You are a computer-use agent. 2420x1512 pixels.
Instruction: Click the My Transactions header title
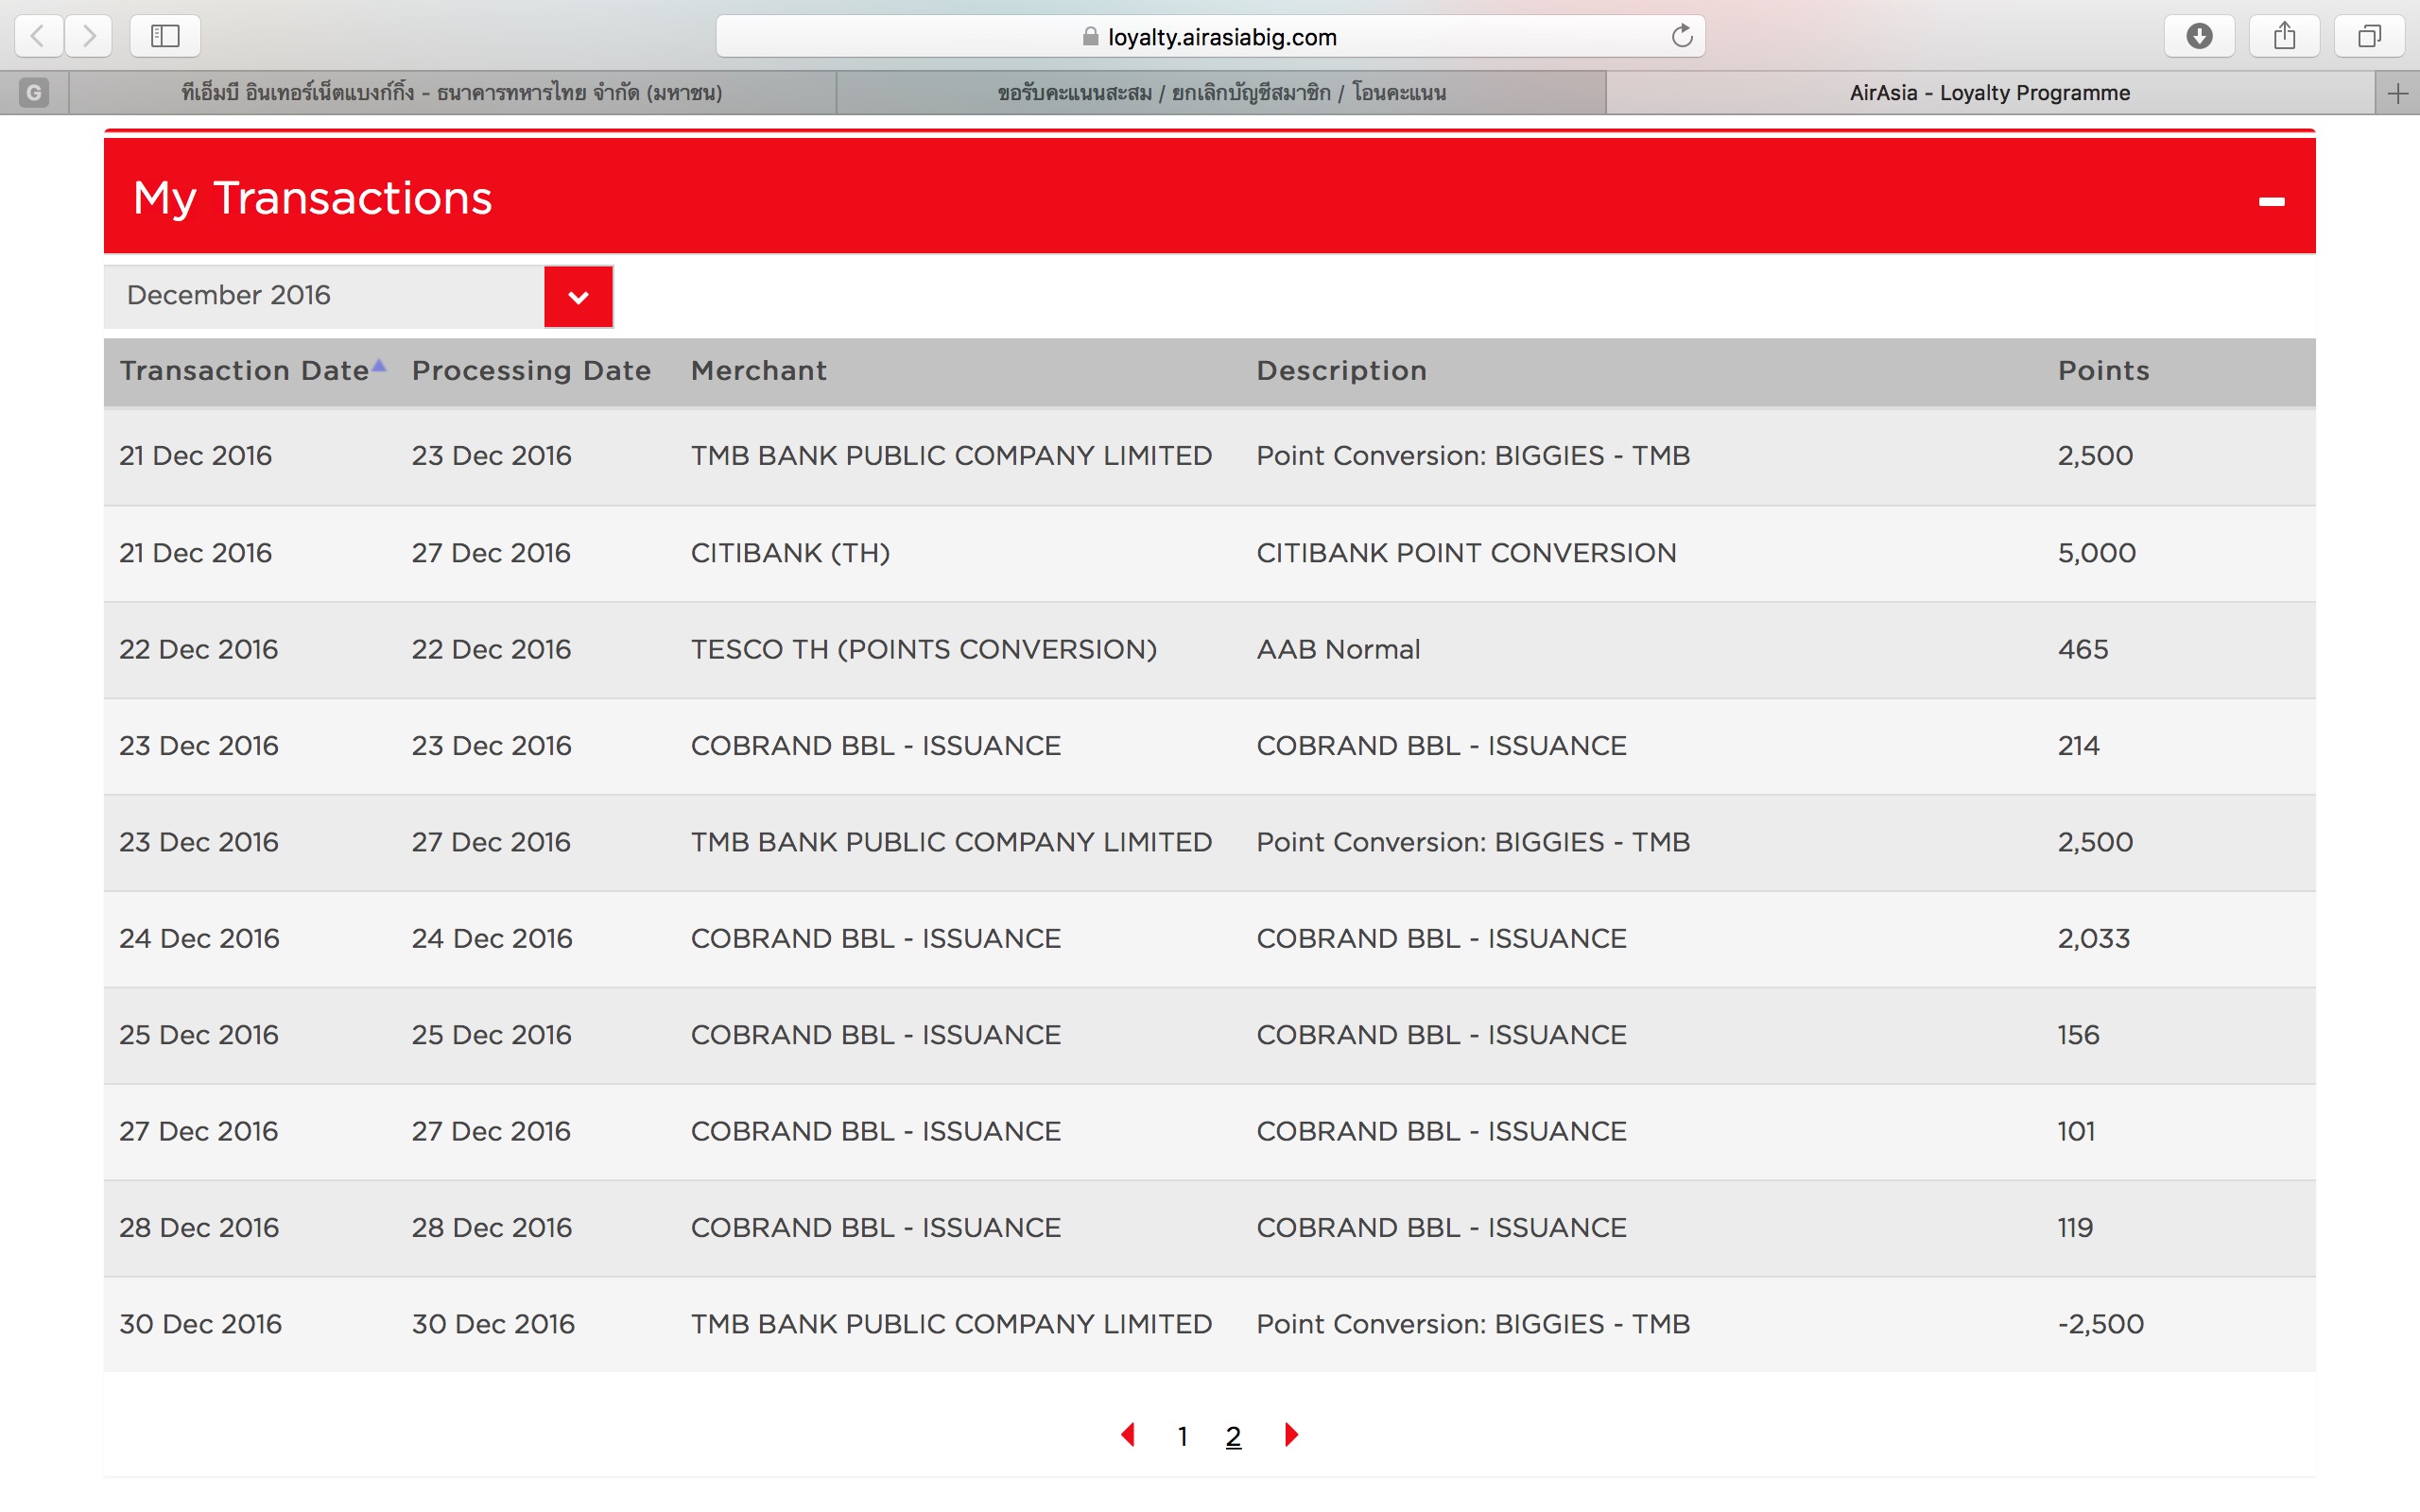click(312, 197)
